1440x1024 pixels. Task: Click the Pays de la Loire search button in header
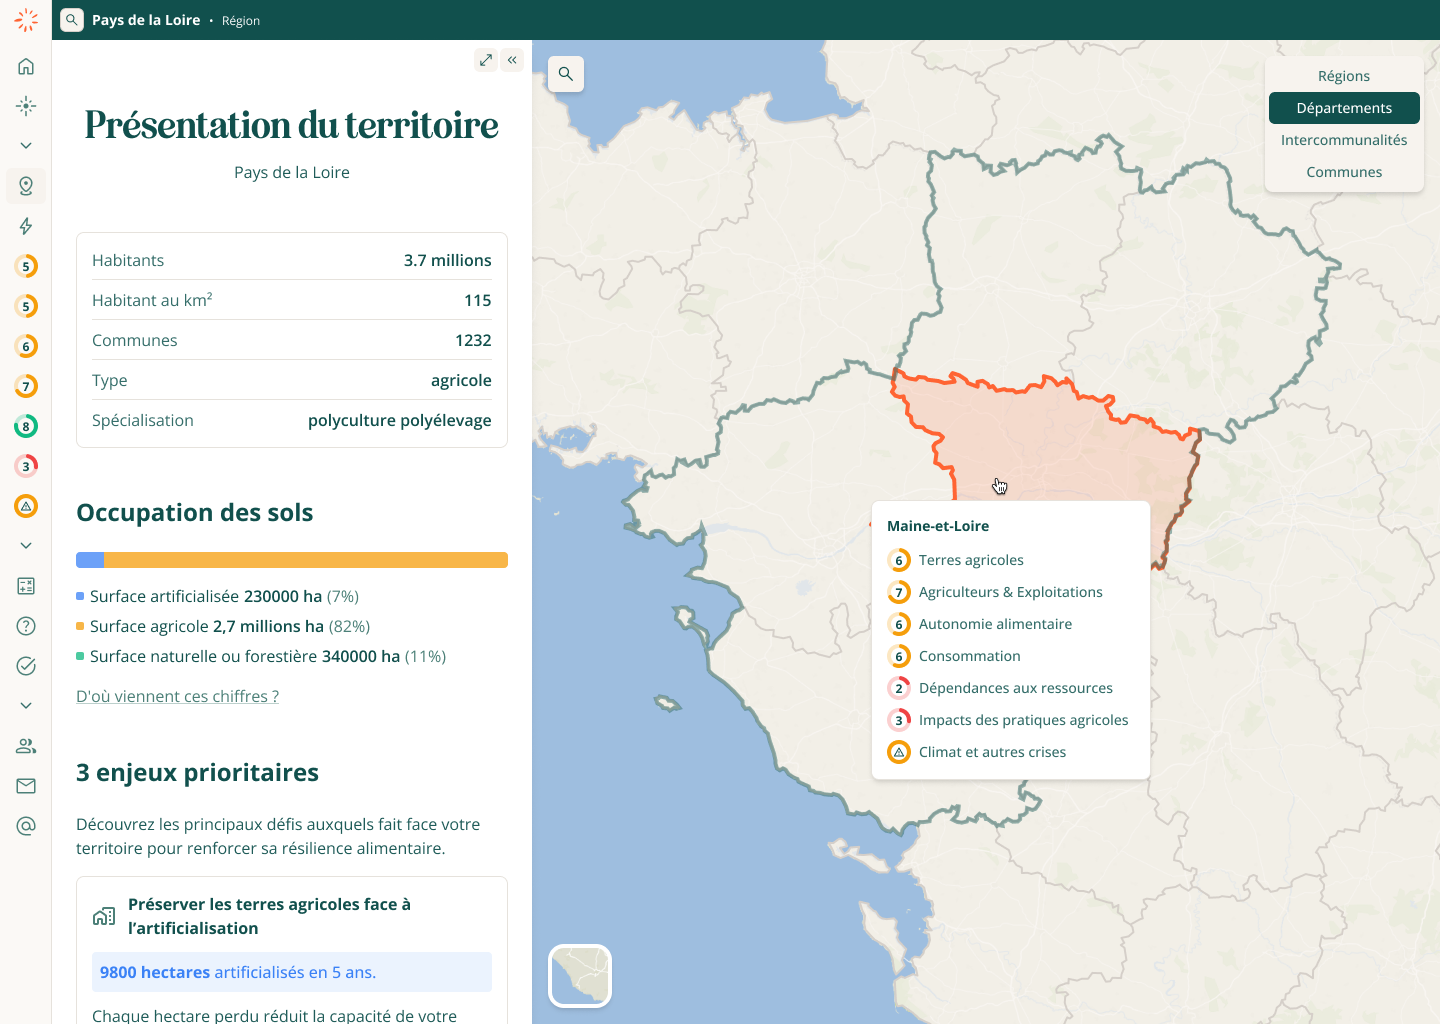pyautogui.click(x=72, y=20)
